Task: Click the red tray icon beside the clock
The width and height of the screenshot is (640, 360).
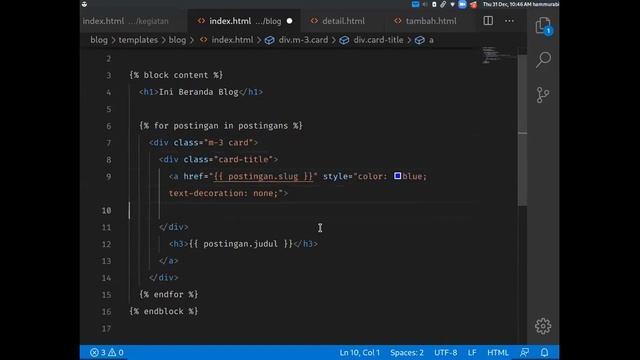Action: 473,4
